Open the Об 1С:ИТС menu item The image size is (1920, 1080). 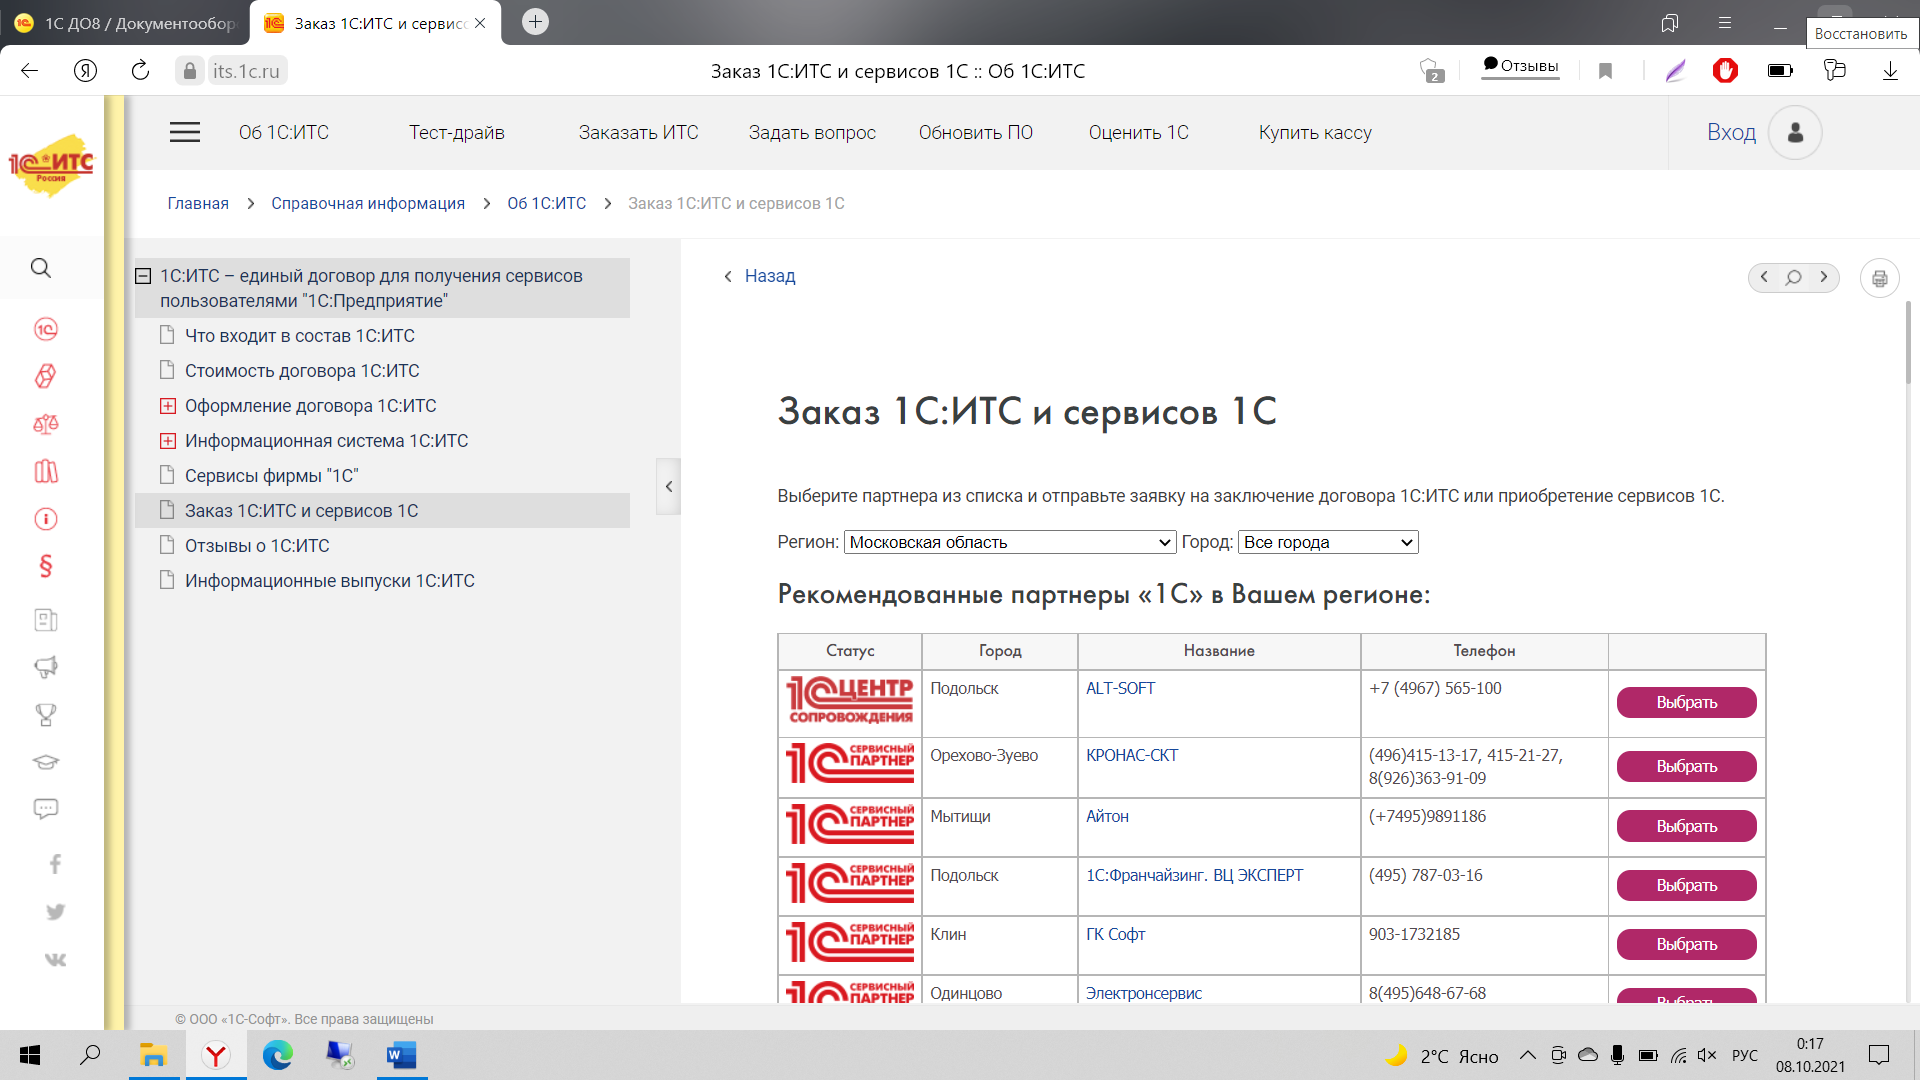coord(283,132)
